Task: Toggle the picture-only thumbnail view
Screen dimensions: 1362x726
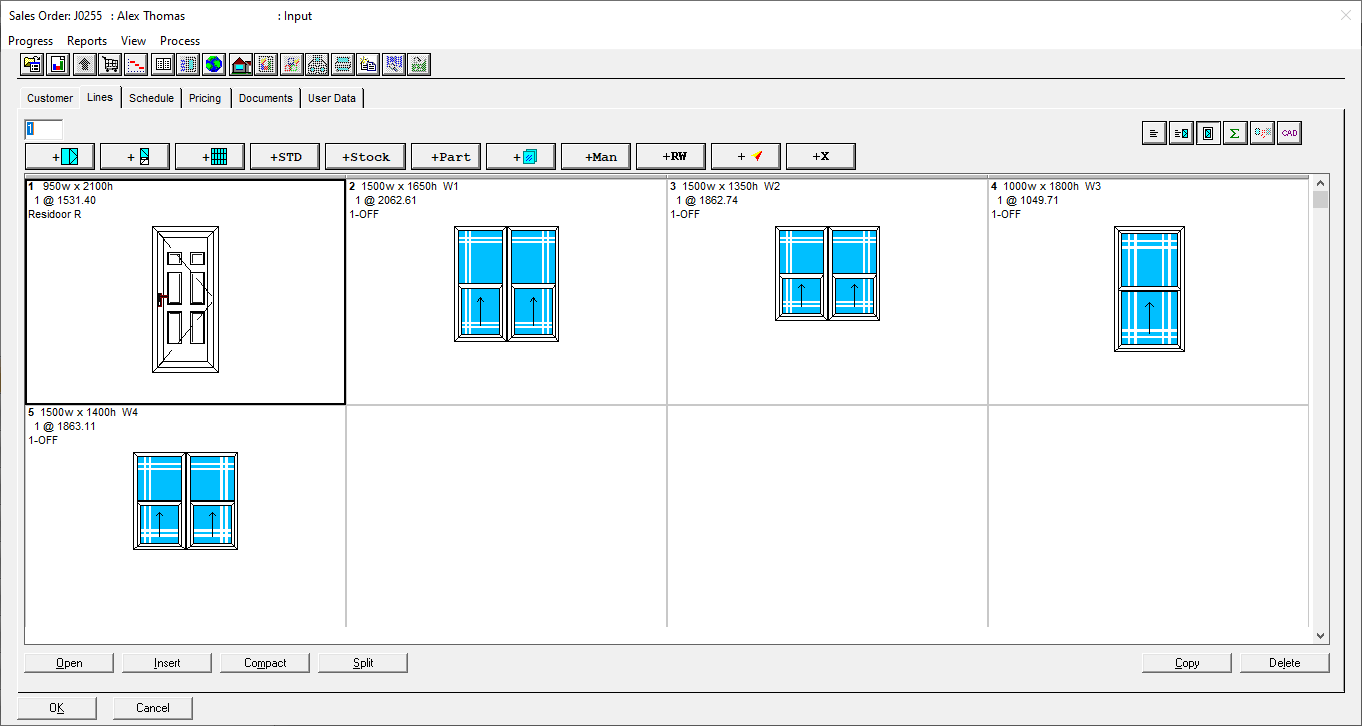Action: coord(1208,133)
